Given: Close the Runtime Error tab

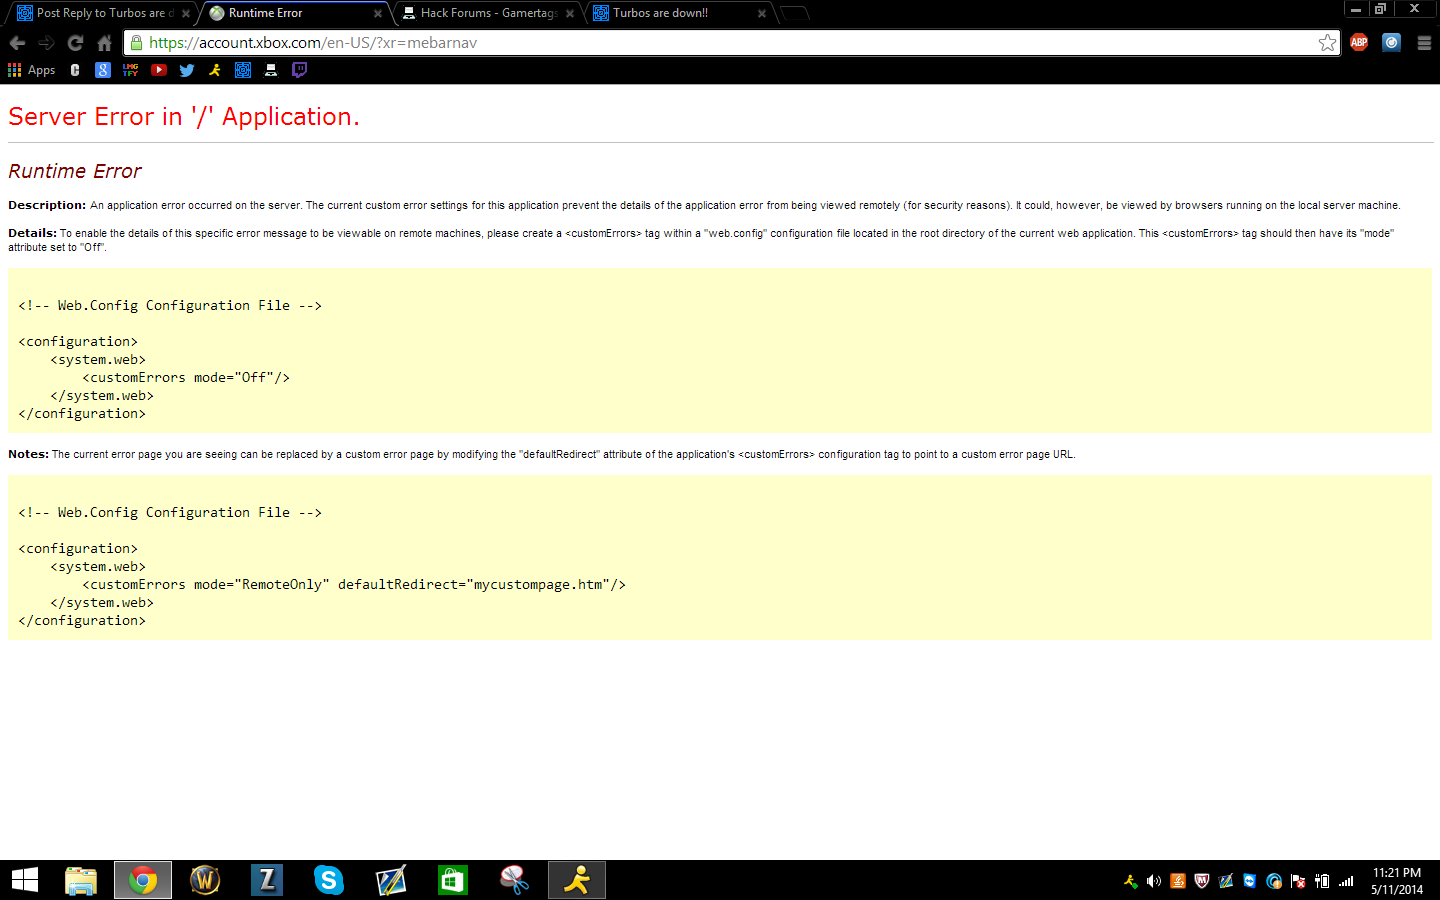Looking at the screenshot, I should tap(378, 14).
